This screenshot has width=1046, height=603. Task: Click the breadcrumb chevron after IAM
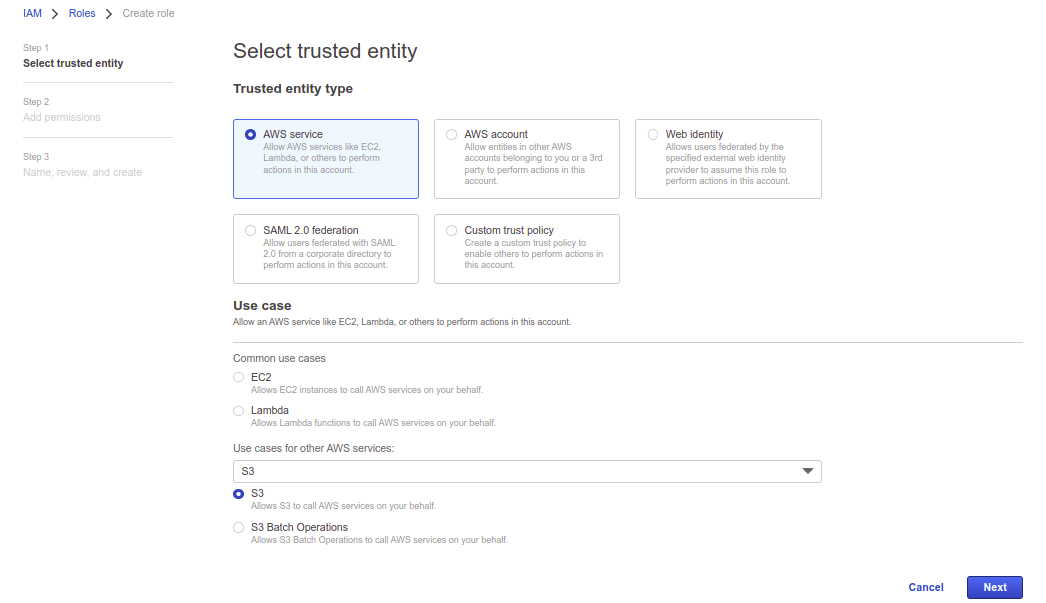(55, 14)
